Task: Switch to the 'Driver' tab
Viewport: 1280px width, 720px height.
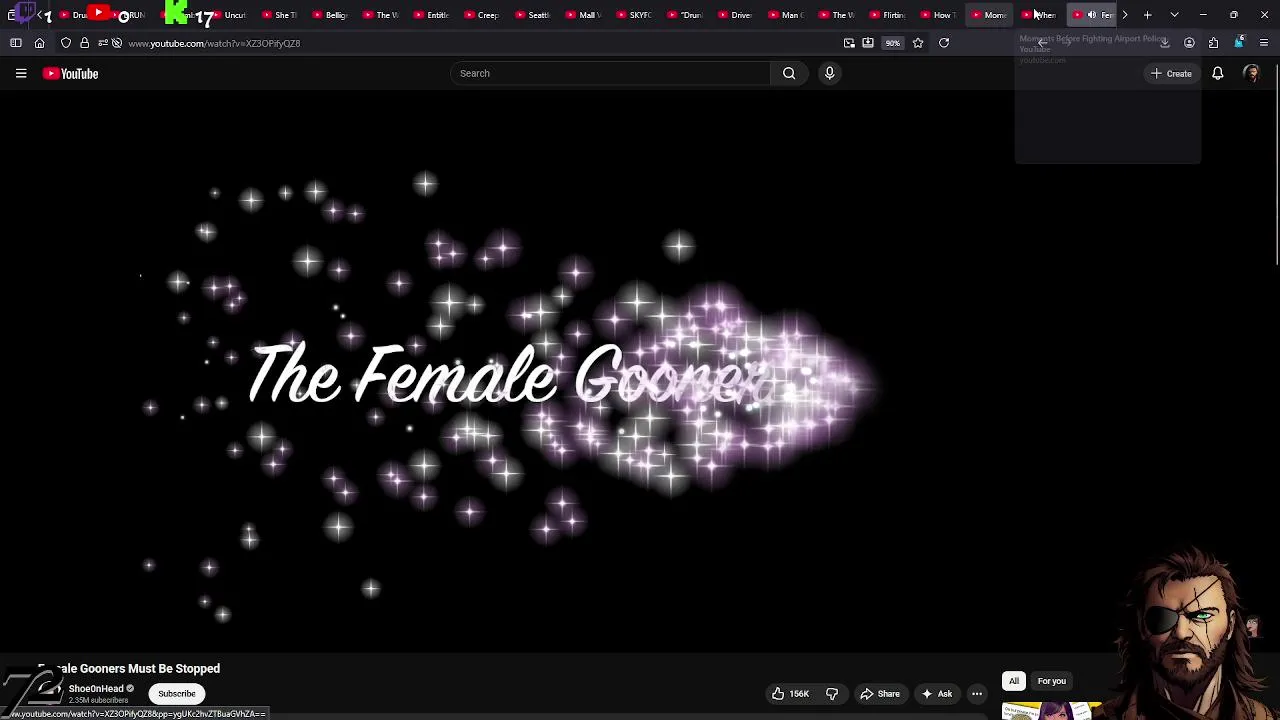Action: click(x=737, y=15)
